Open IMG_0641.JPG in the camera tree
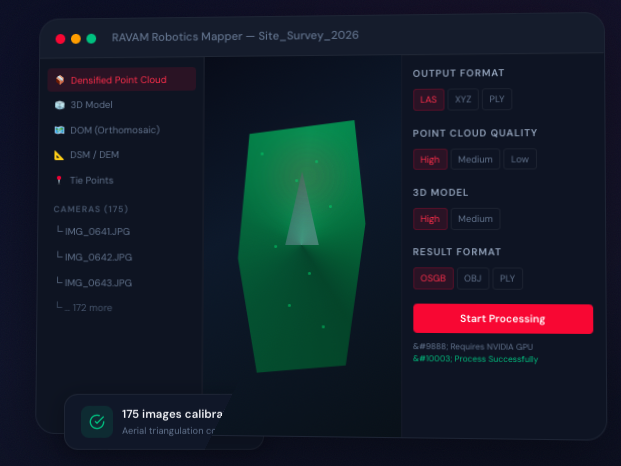The width and height of the screenshot is (621, 466). (x=97, y=231)
